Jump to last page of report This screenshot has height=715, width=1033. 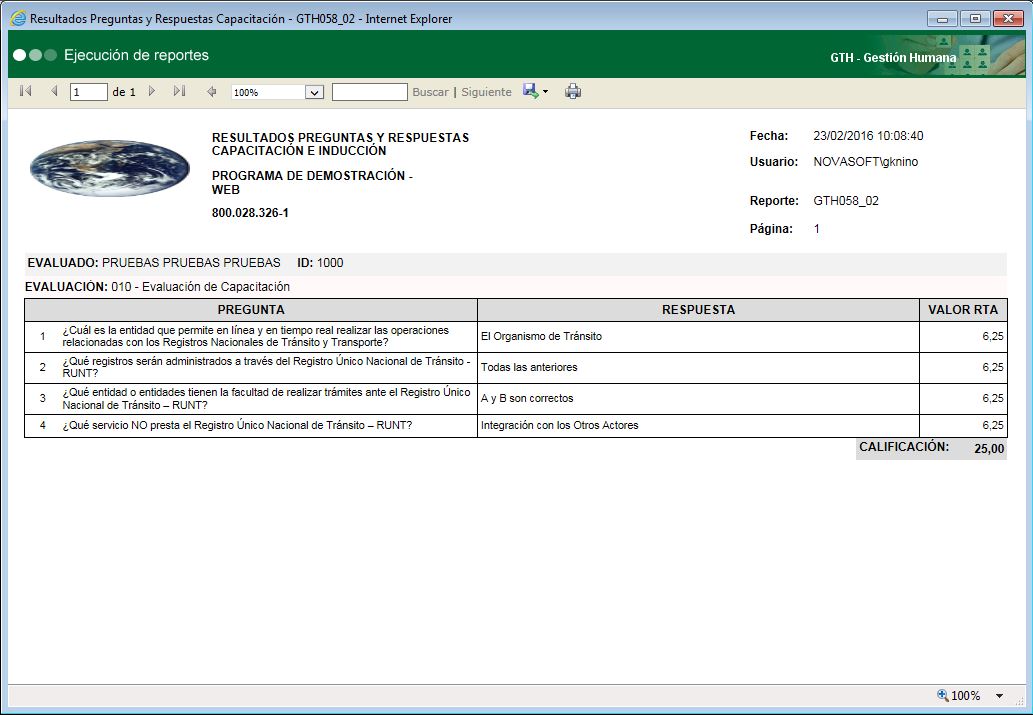179,91
